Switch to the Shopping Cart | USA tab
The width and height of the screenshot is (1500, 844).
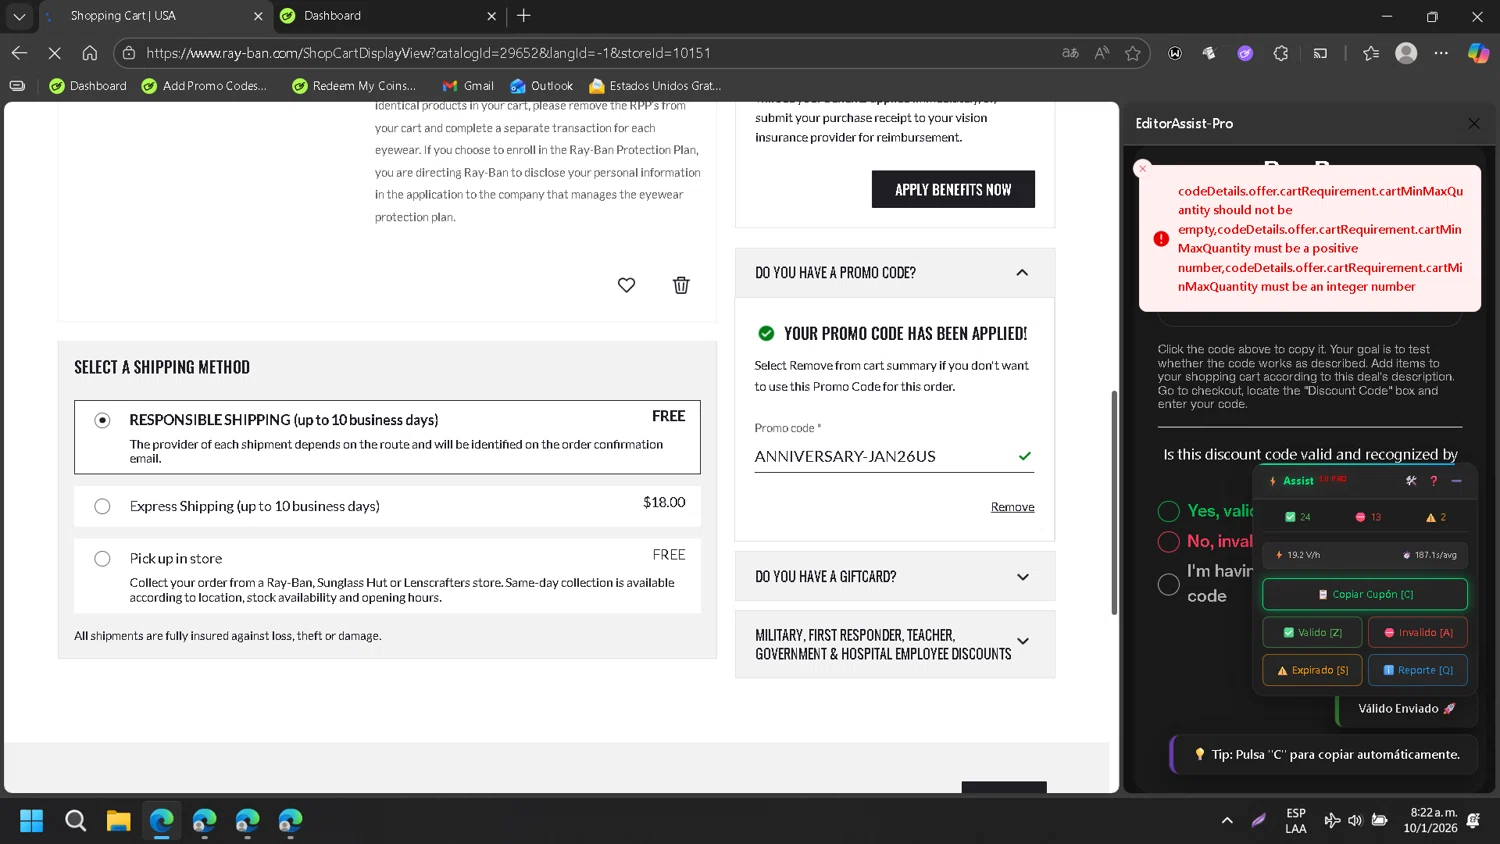155,16
